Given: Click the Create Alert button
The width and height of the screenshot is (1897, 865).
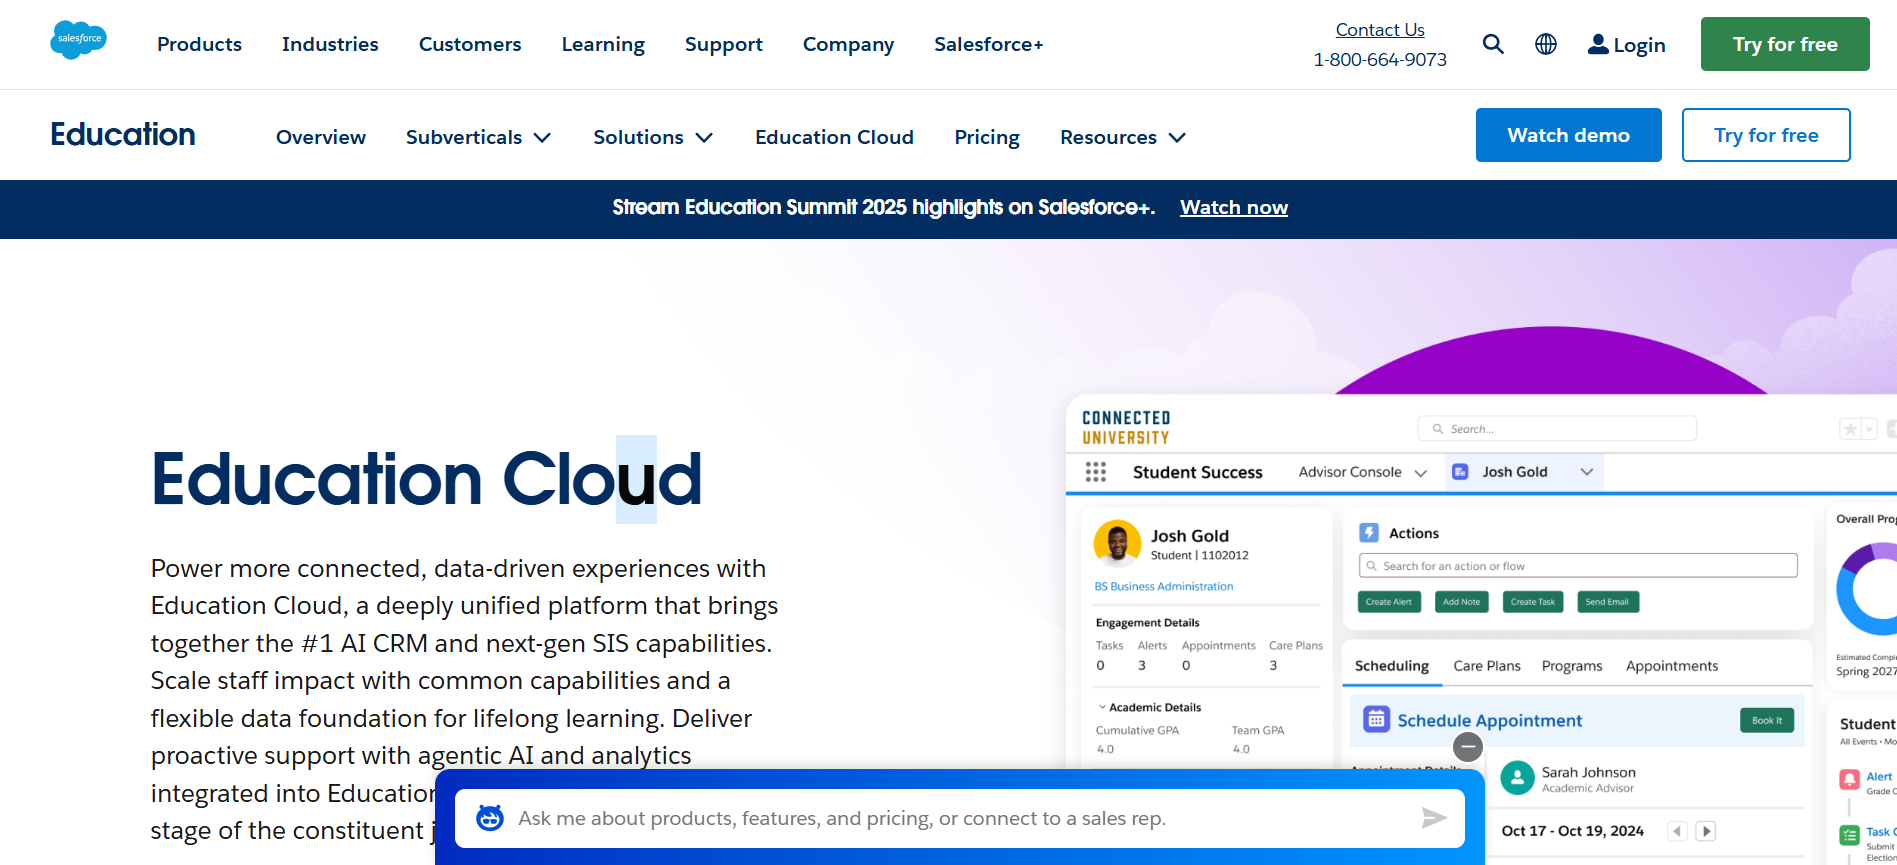Looking at the screenshot, I should click(x=1389, y=602).
